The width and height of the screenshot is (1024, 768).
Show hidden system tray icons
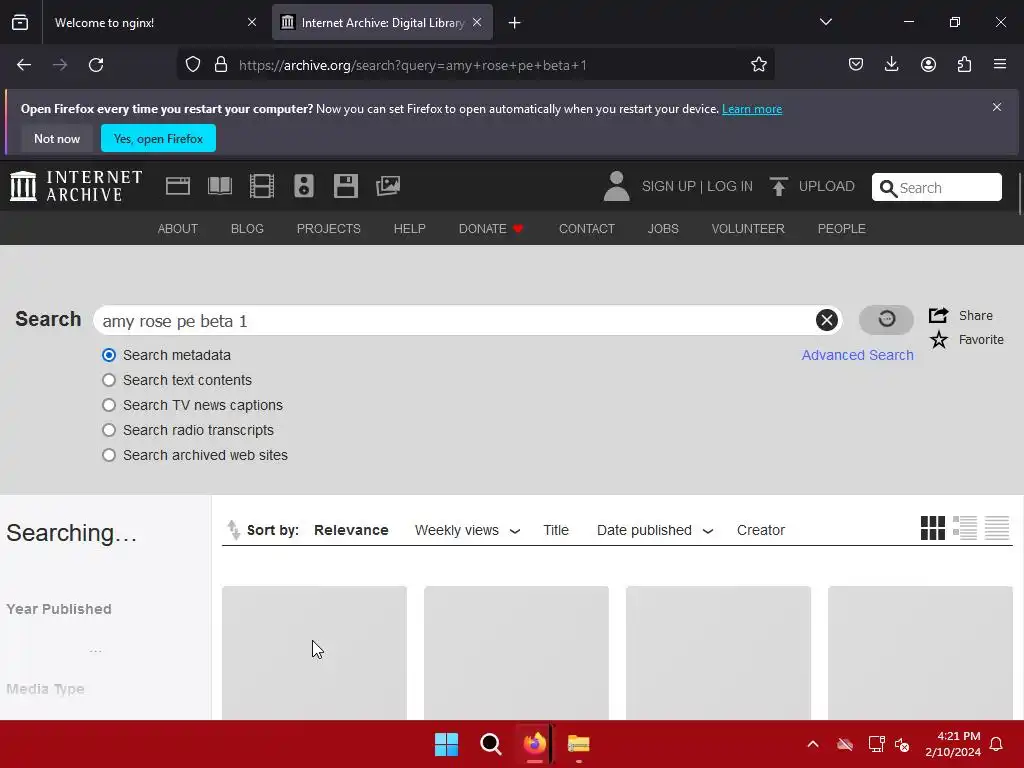(x=813, y=744)
